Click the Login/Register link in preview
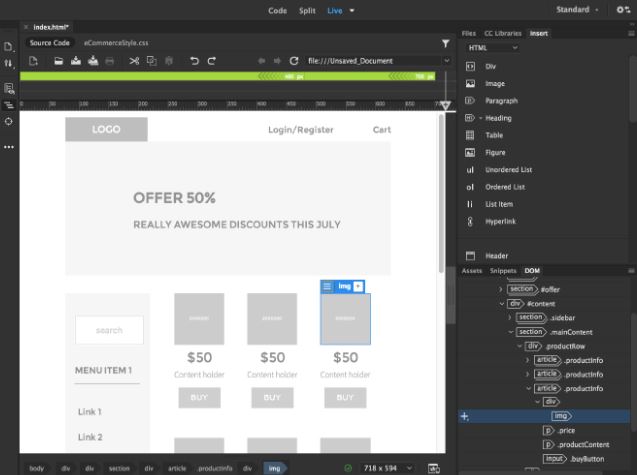 tap(301, 130)
